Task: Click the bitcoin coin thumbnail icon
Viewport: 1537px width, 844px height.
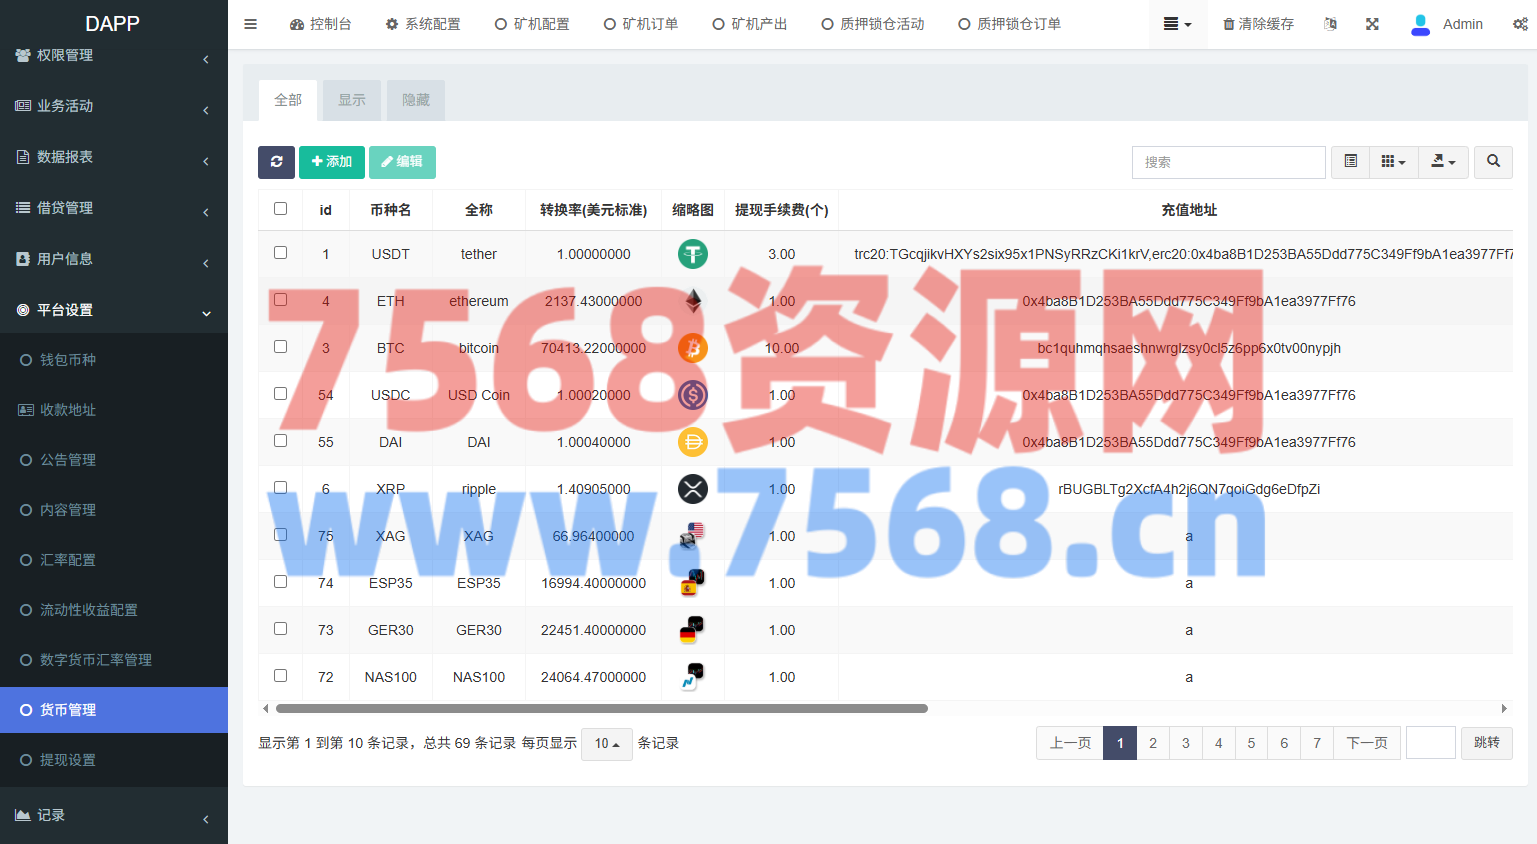Action: point(692,348)
